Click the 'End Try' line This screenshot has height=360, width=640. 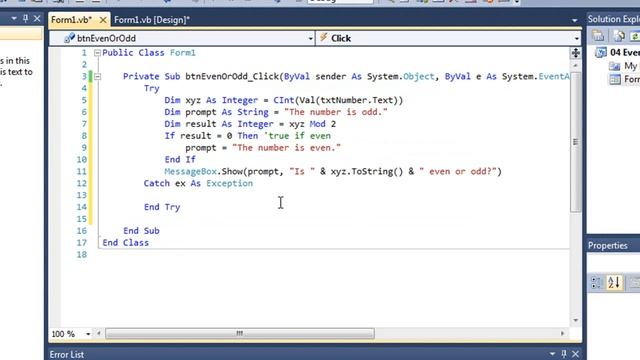[x=162, y=207]
